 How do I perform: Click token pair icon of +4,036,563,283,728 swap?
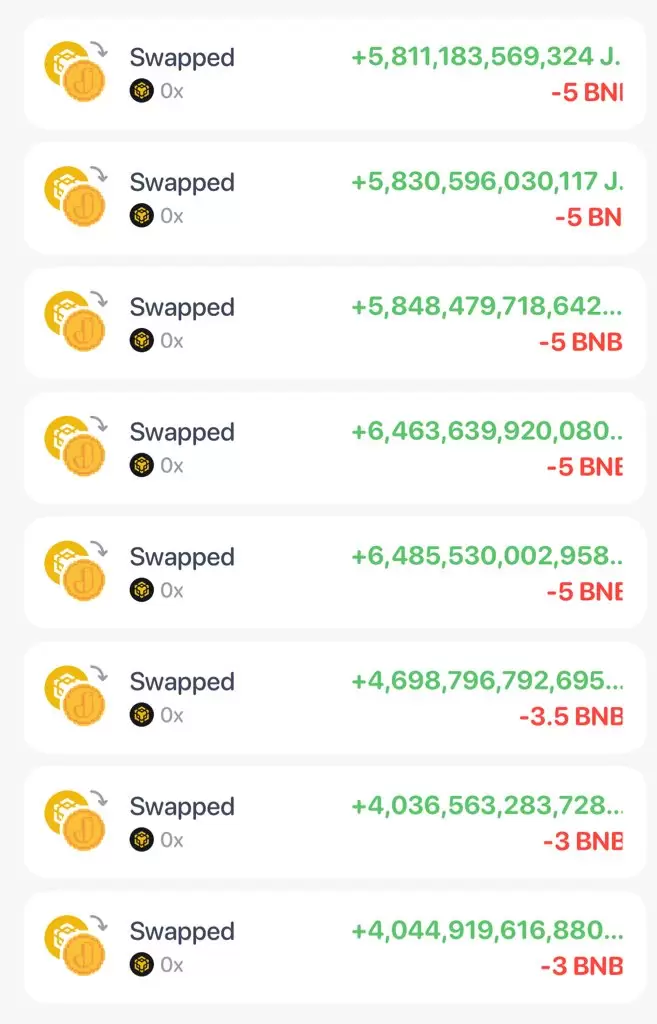[75, 820]
